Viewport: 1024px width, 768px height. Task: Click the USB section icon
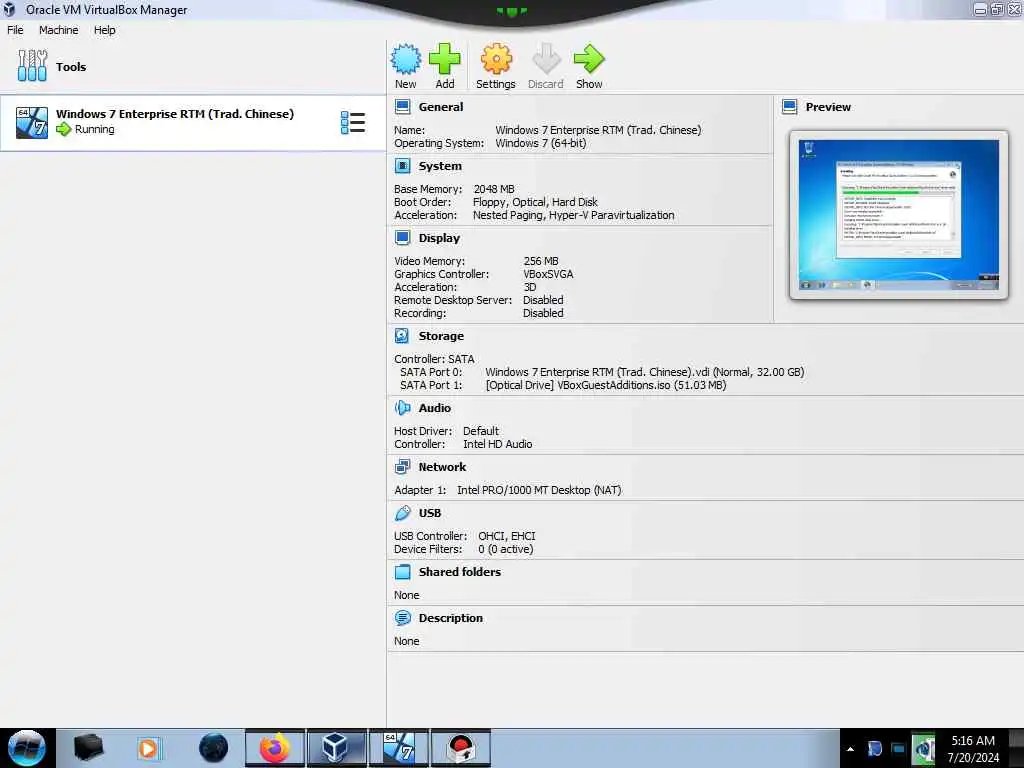point(403,513)
